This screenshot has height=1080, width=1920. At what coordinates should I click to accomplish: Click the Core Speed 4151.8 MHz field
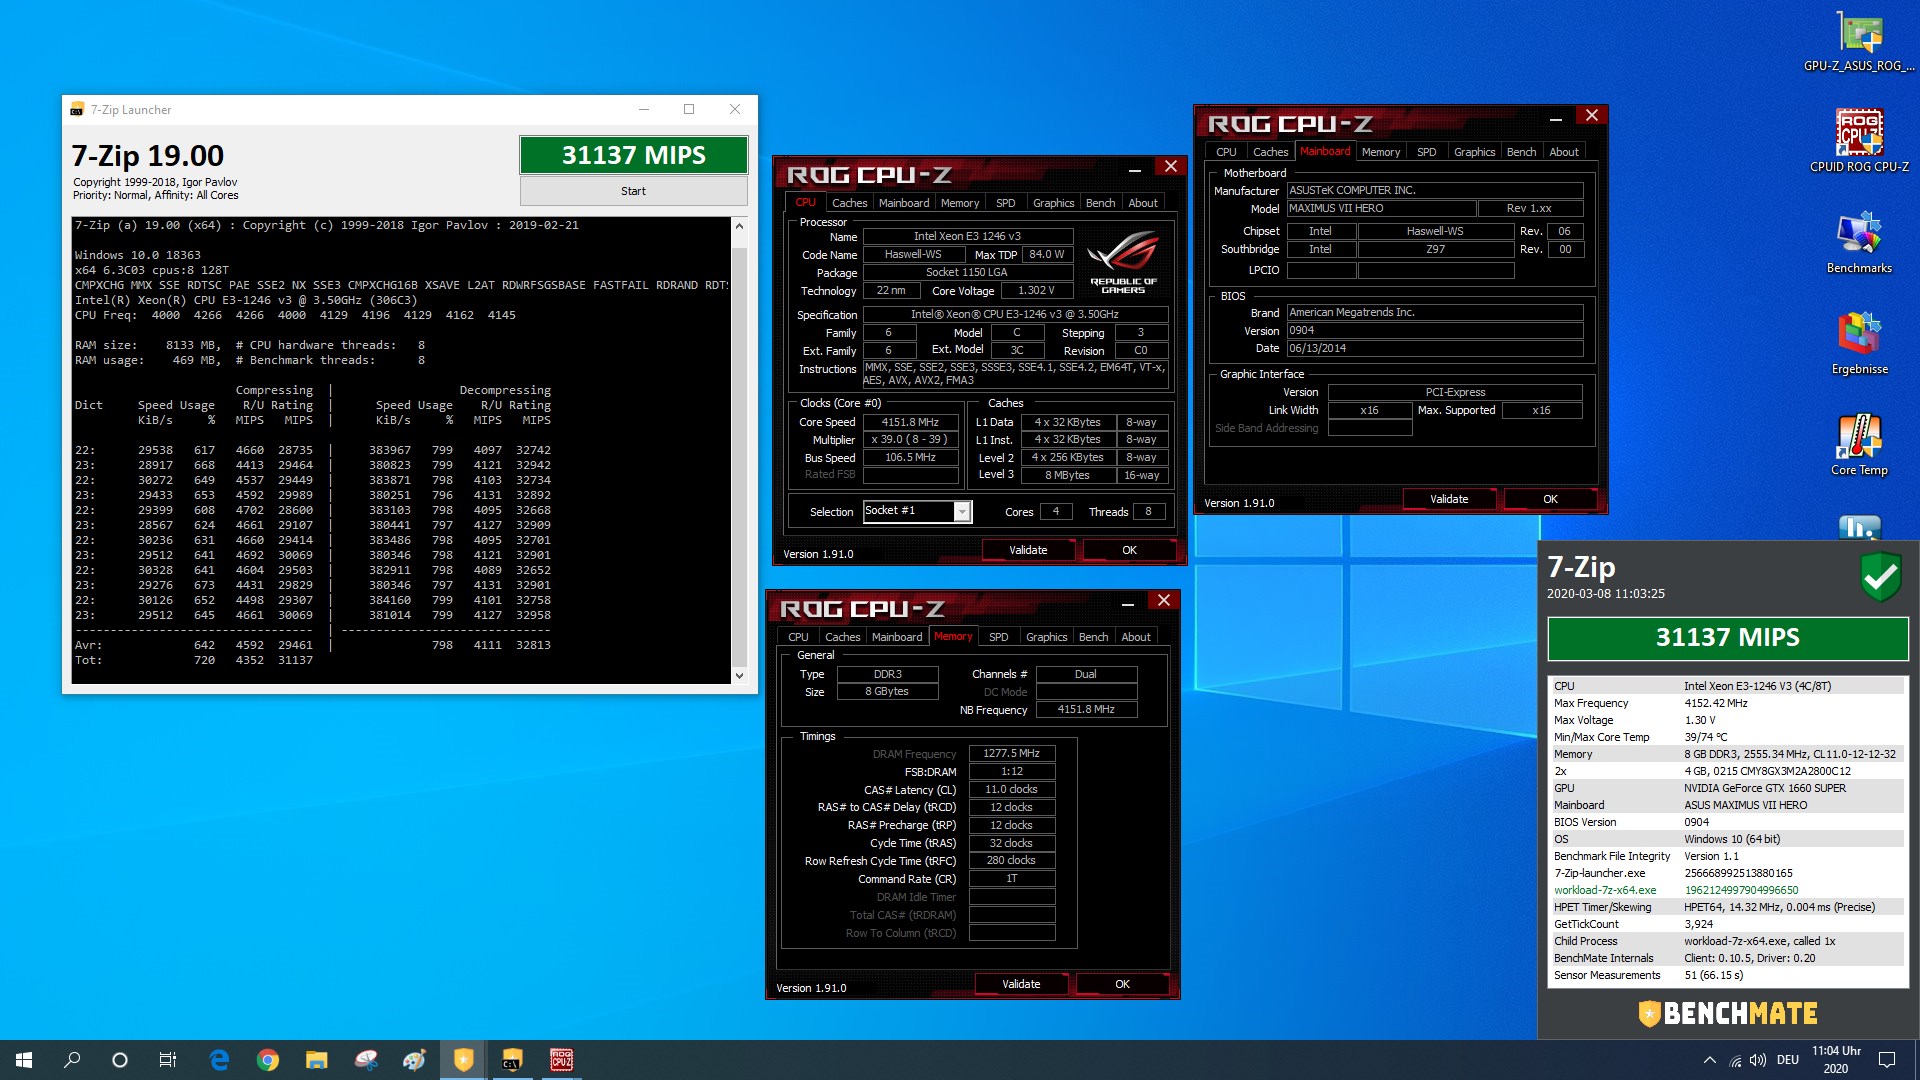910,422
